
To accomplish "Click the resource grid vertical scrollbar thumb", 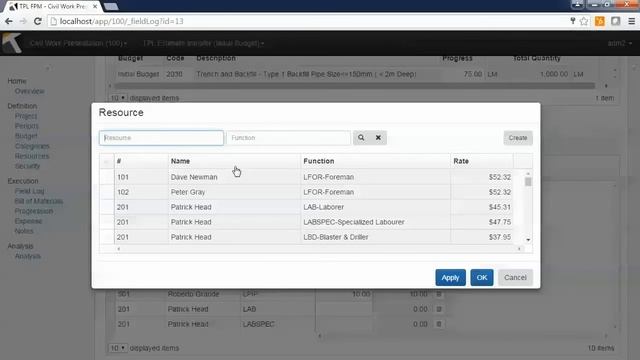I will tap(528, 182).
